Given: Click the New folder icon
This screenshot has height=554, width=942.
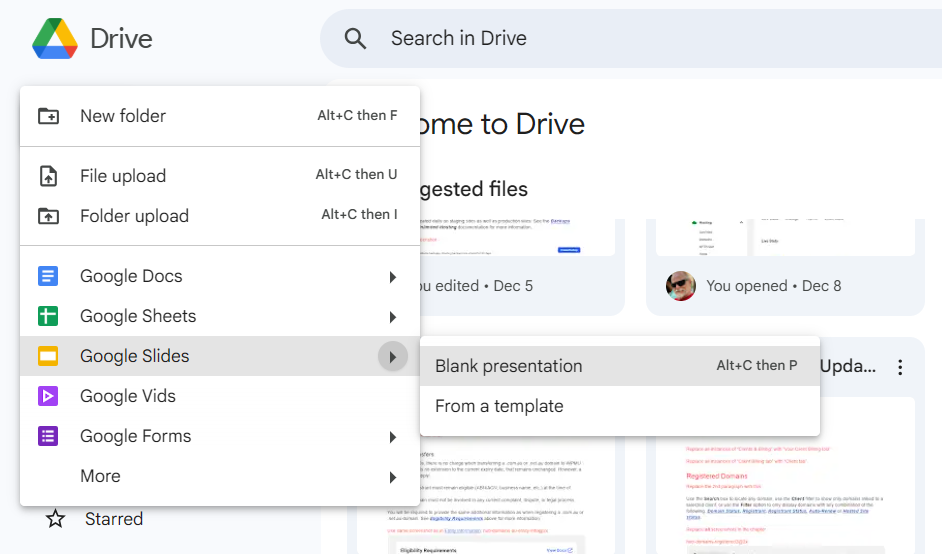Looking at the screenshot, I should (x=49, y=116).
